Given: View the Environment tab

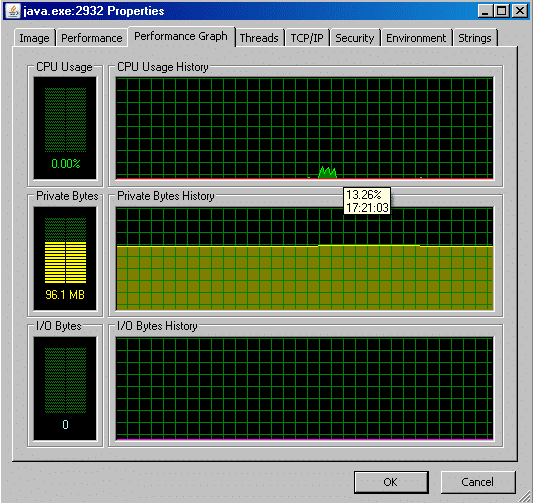Looking at the screenshot, I should (416, 38).
